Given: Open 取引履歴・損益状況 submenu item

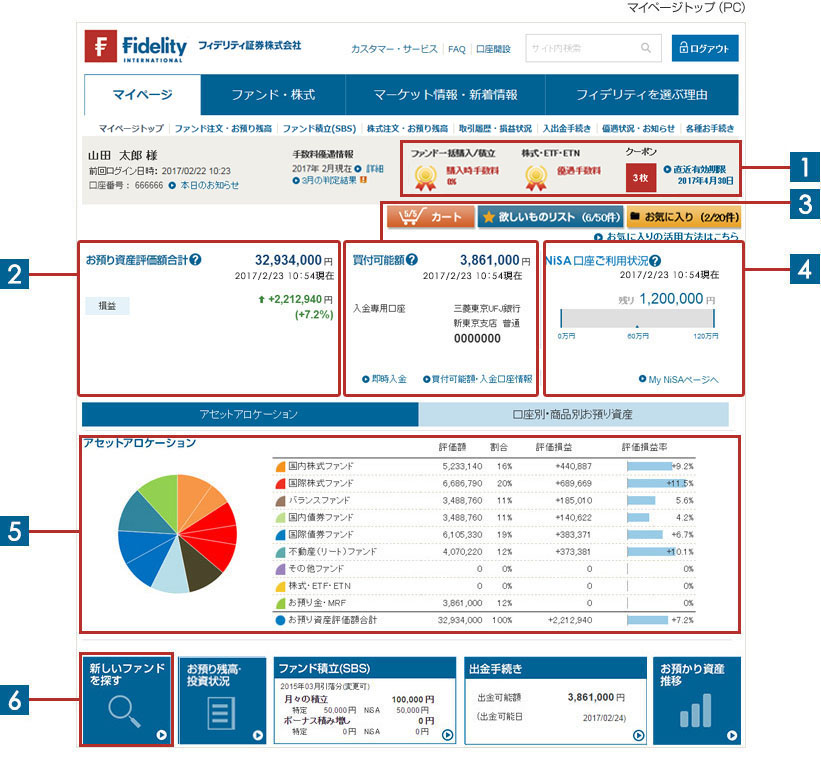Looking at the screenshot, I should click(495, 128).
